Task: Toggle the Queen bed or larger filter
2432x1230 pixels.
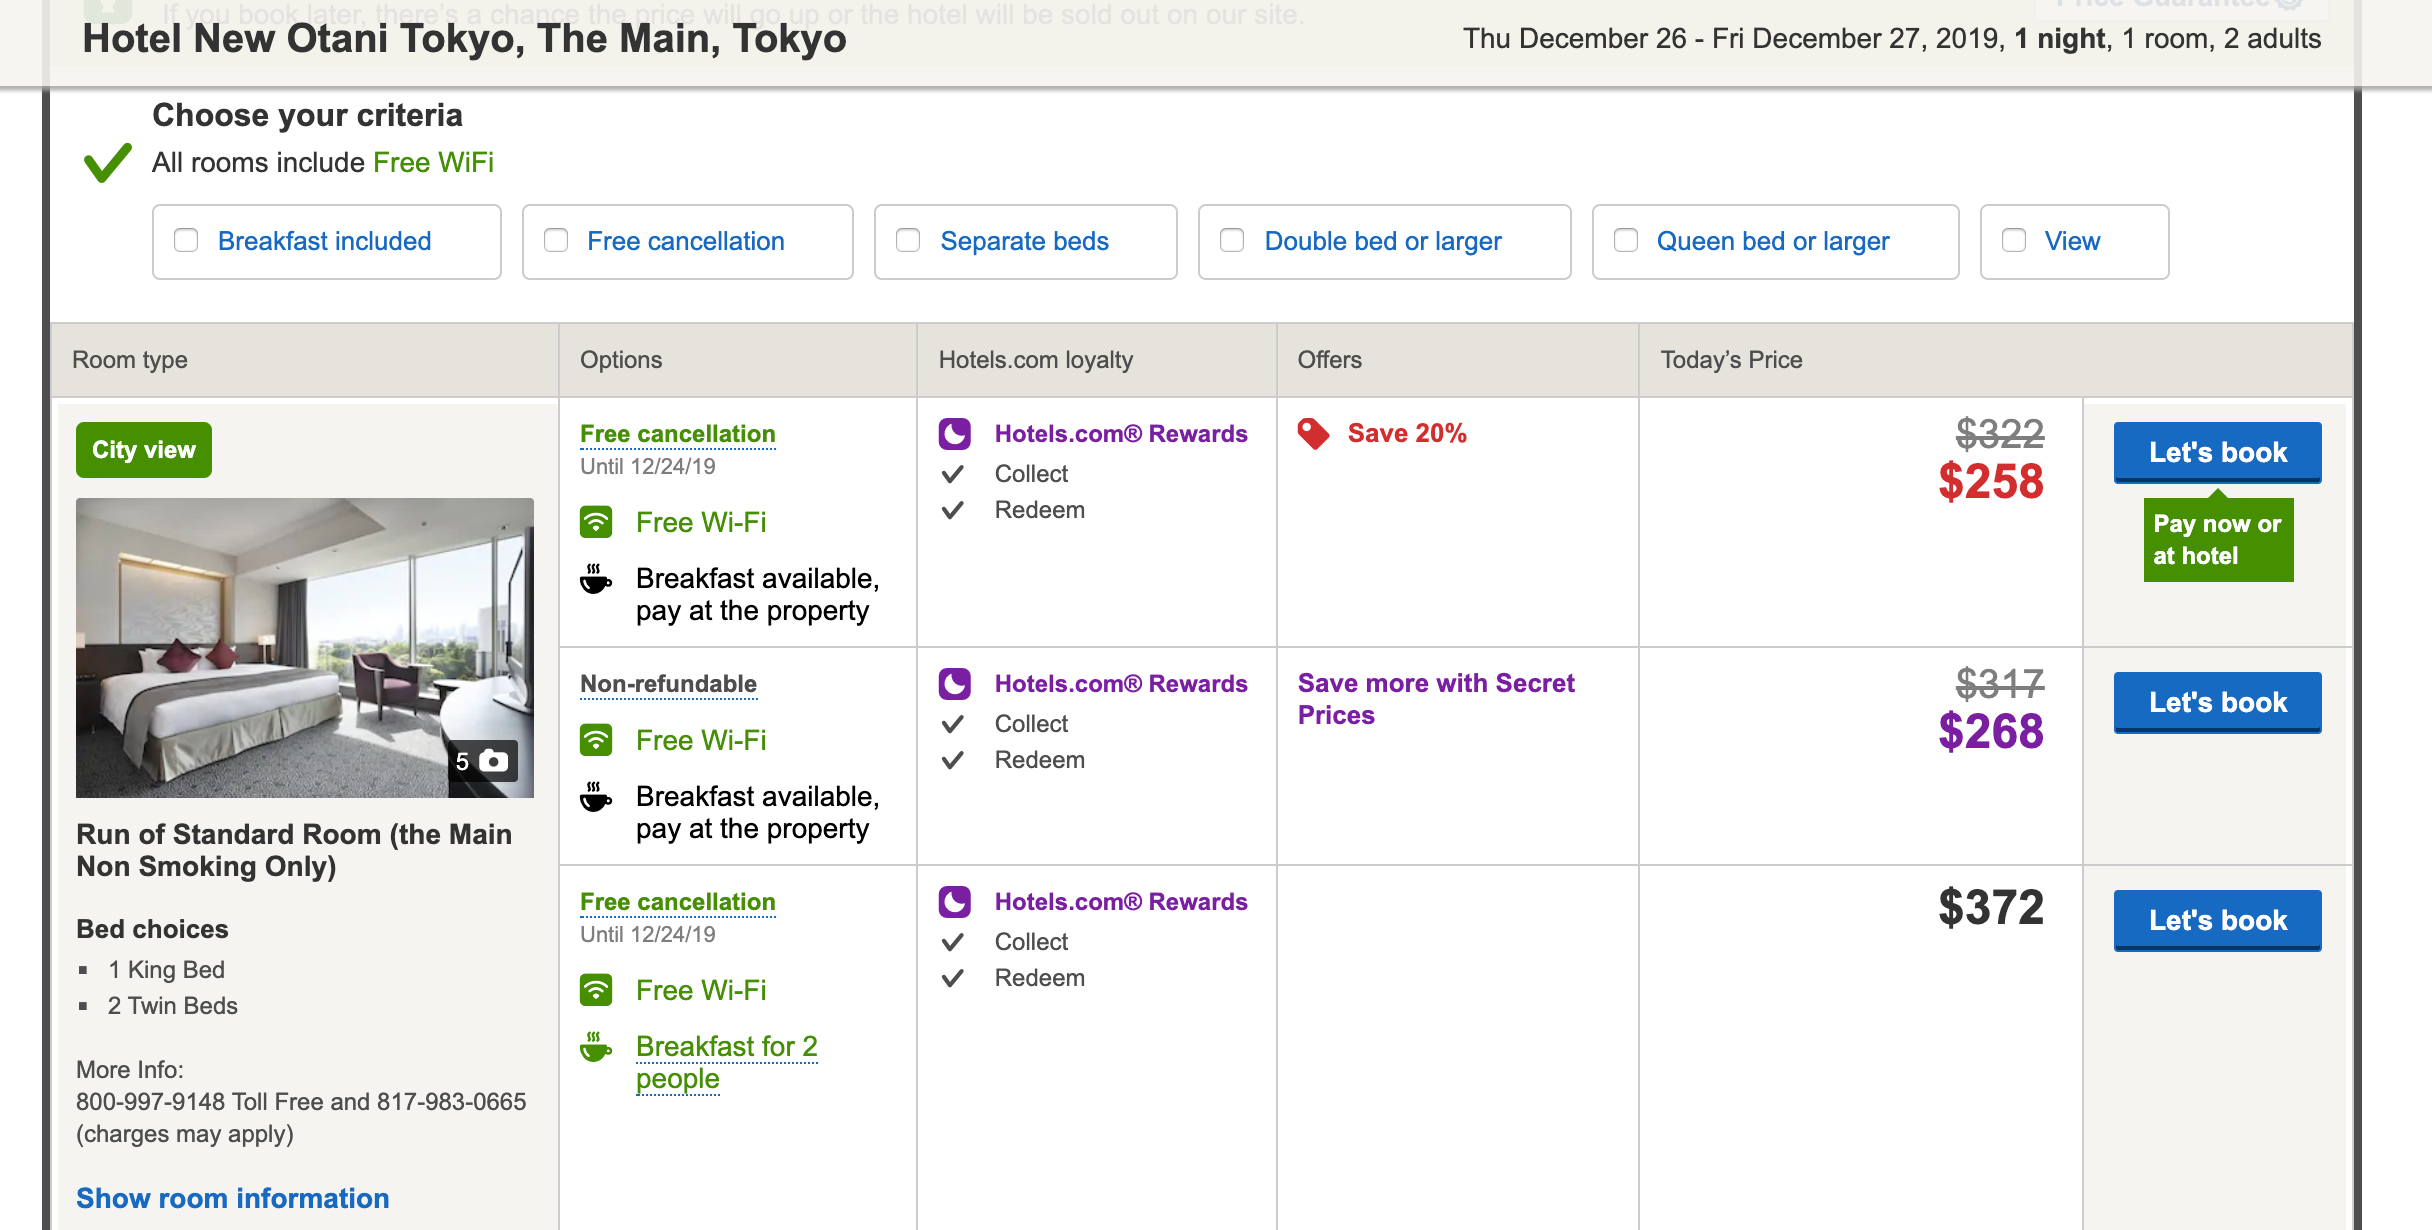Action: 1626,241
